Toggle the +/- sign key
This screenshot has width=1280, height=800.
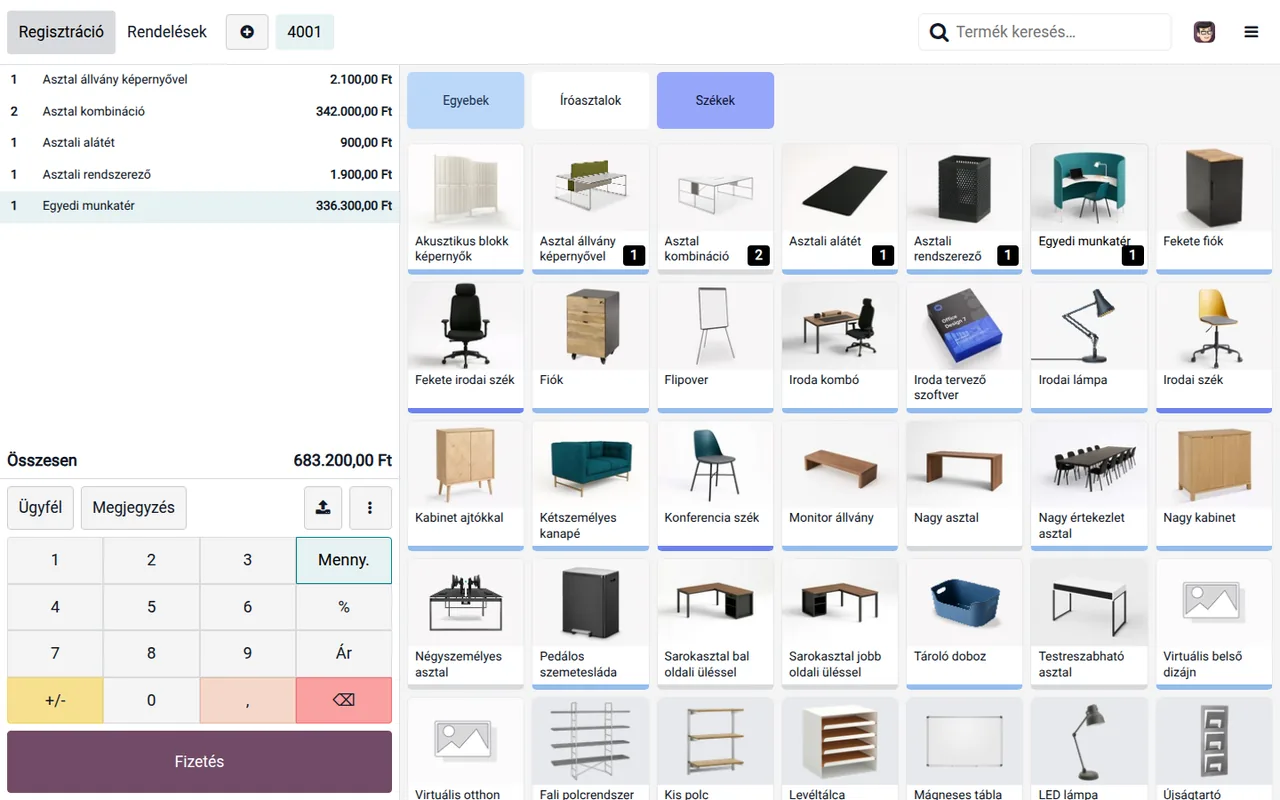pos(55,700)
